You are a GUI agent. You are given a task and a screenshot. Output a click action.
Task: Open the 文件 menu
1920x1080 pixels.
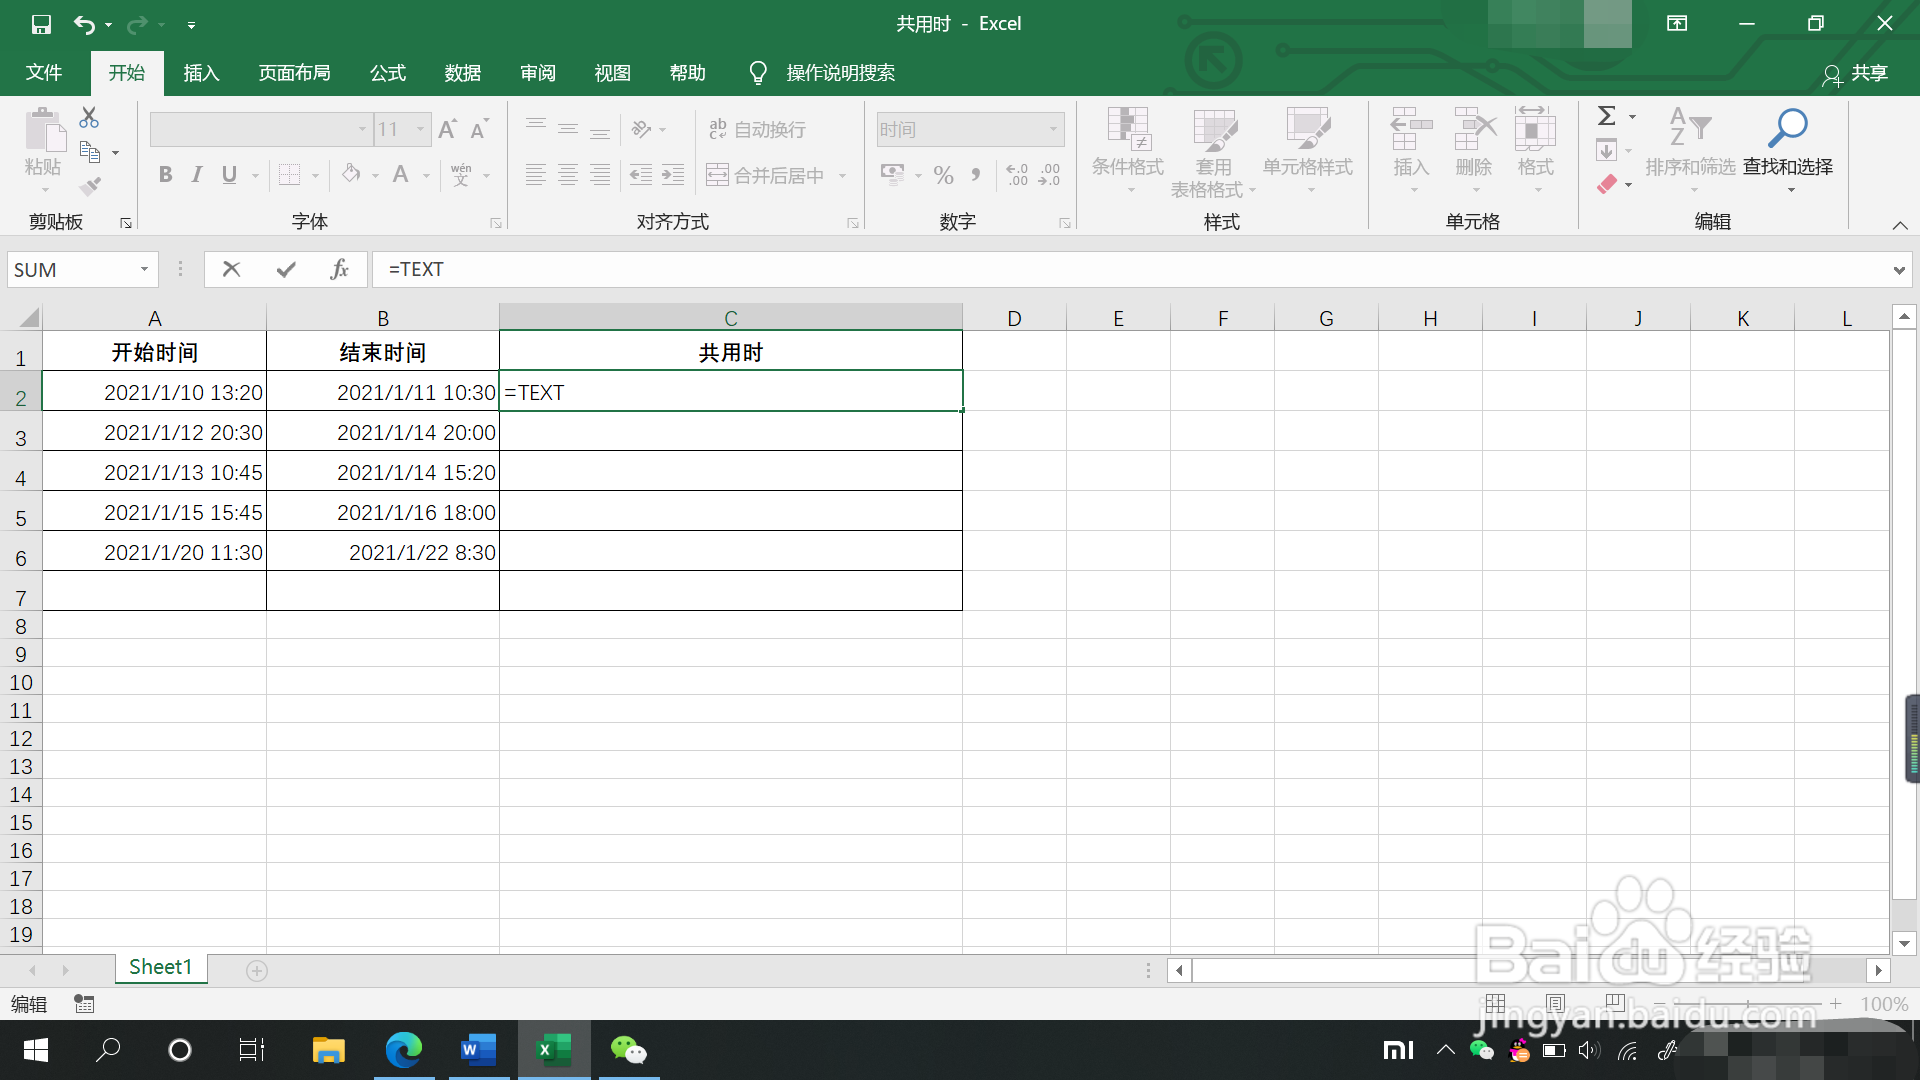[44, 73]
